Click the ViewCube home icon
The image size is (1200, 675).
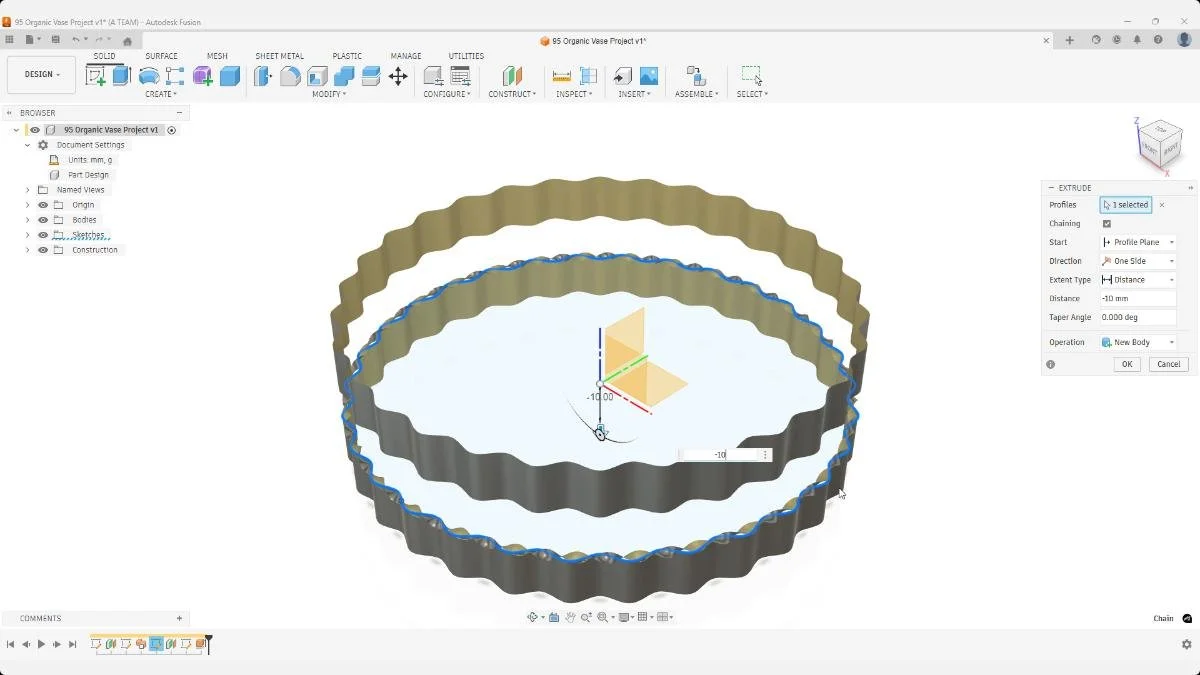[x=1128, y=120]
